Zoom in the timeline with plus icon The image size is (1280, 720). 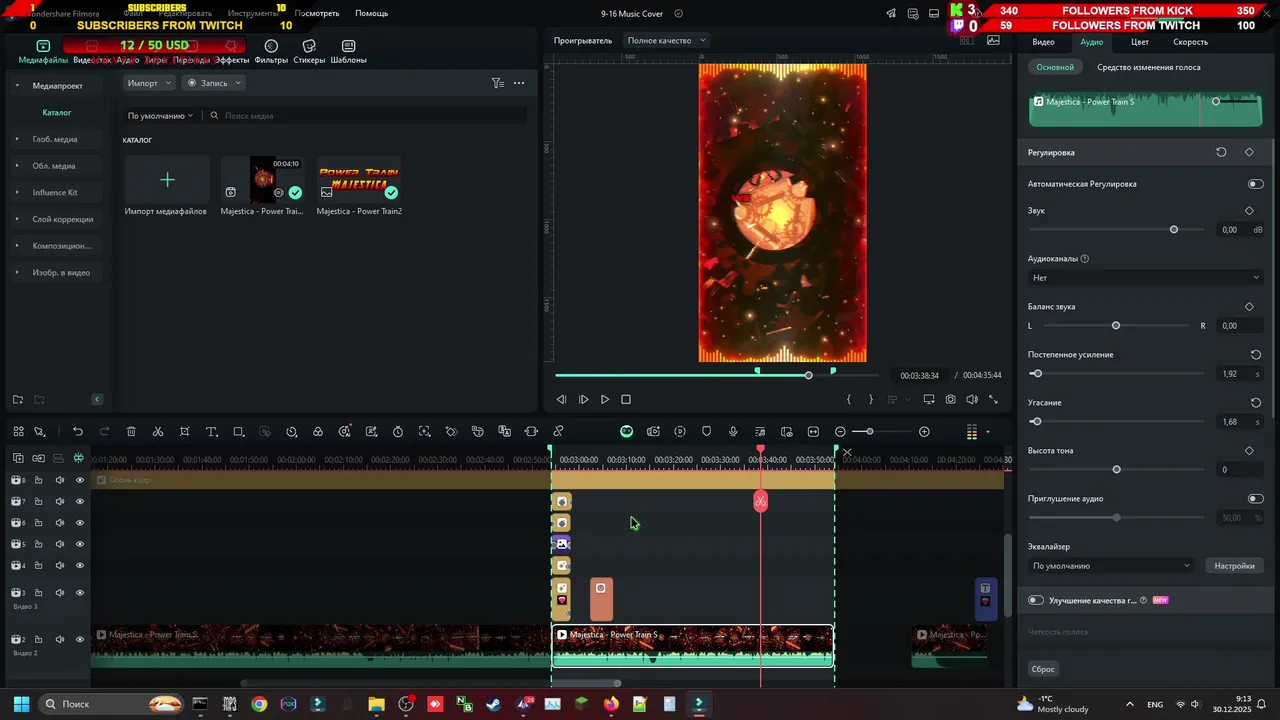point(924,431)
